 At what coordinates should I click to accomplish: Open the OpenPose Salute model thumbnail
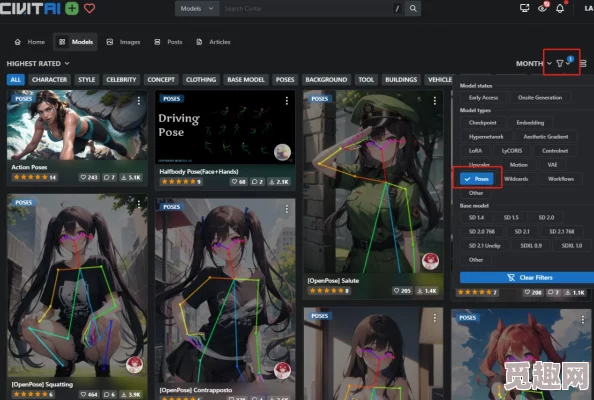(x=373, y=181)
